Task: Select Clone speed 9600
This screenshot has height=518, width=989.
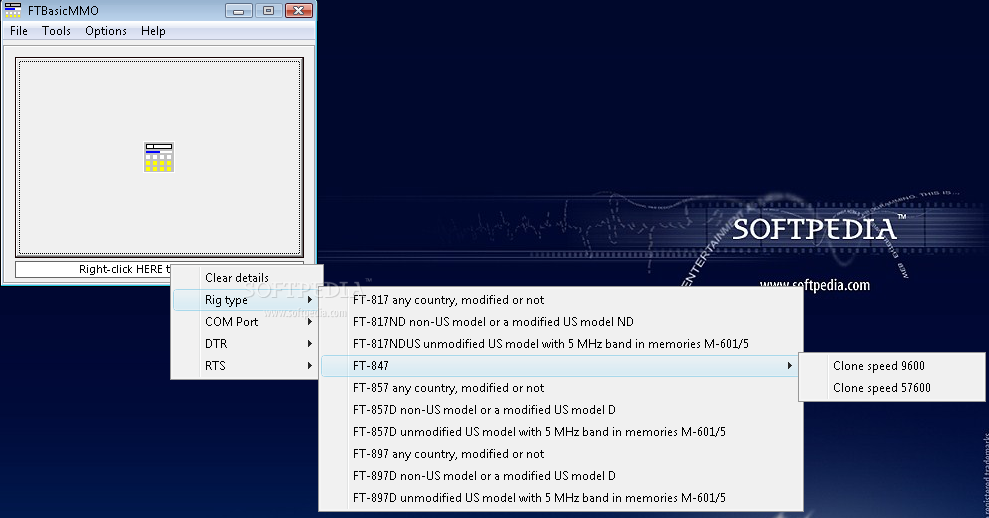Action: coord(892,366)
